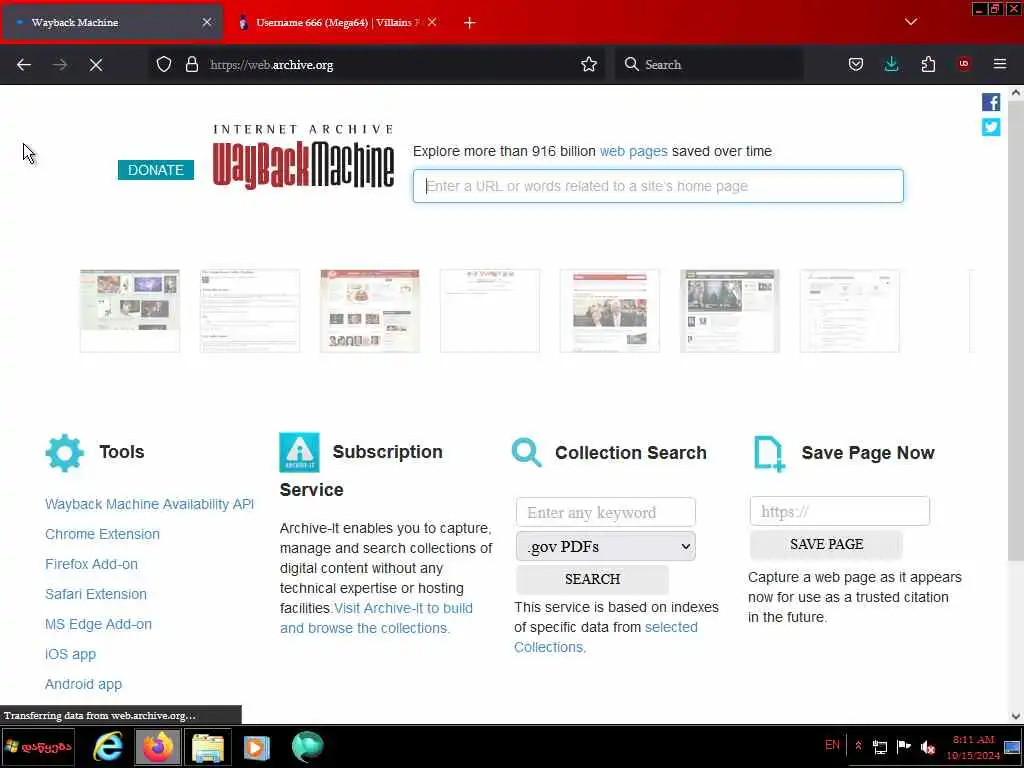The height and width of the screenshot is (768, 1024).
Task: Click the Collection Search magnifier icon
Action: [526, 453]
